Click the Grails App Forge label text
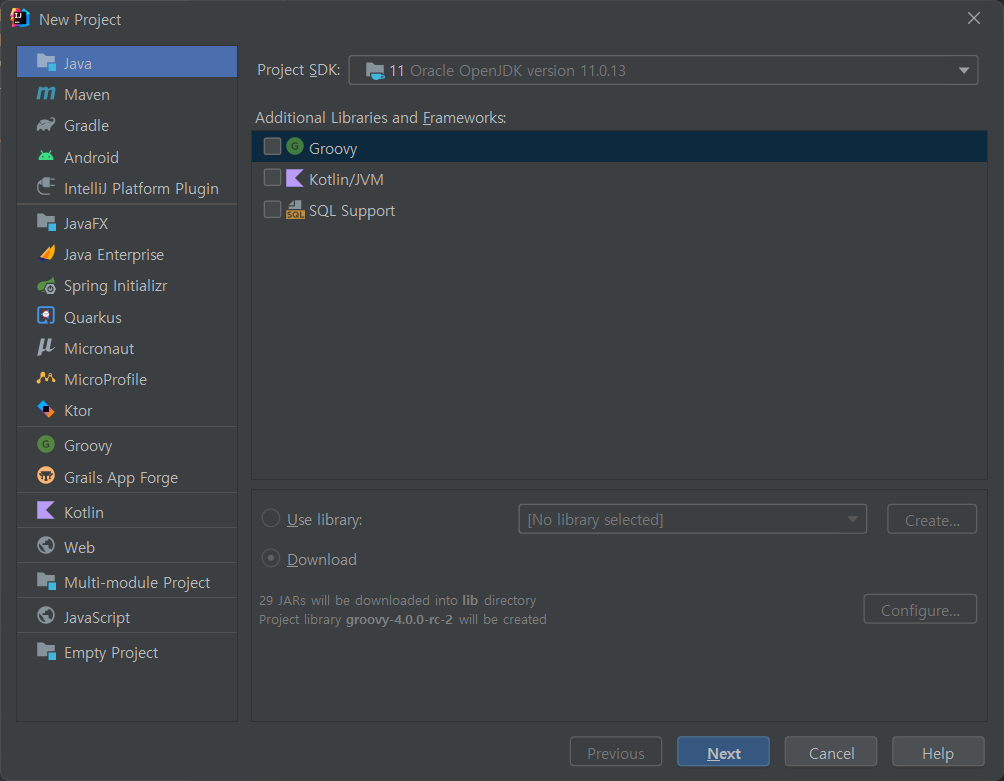This screenshot has height=781, width=1004. [x=121, y=478]
